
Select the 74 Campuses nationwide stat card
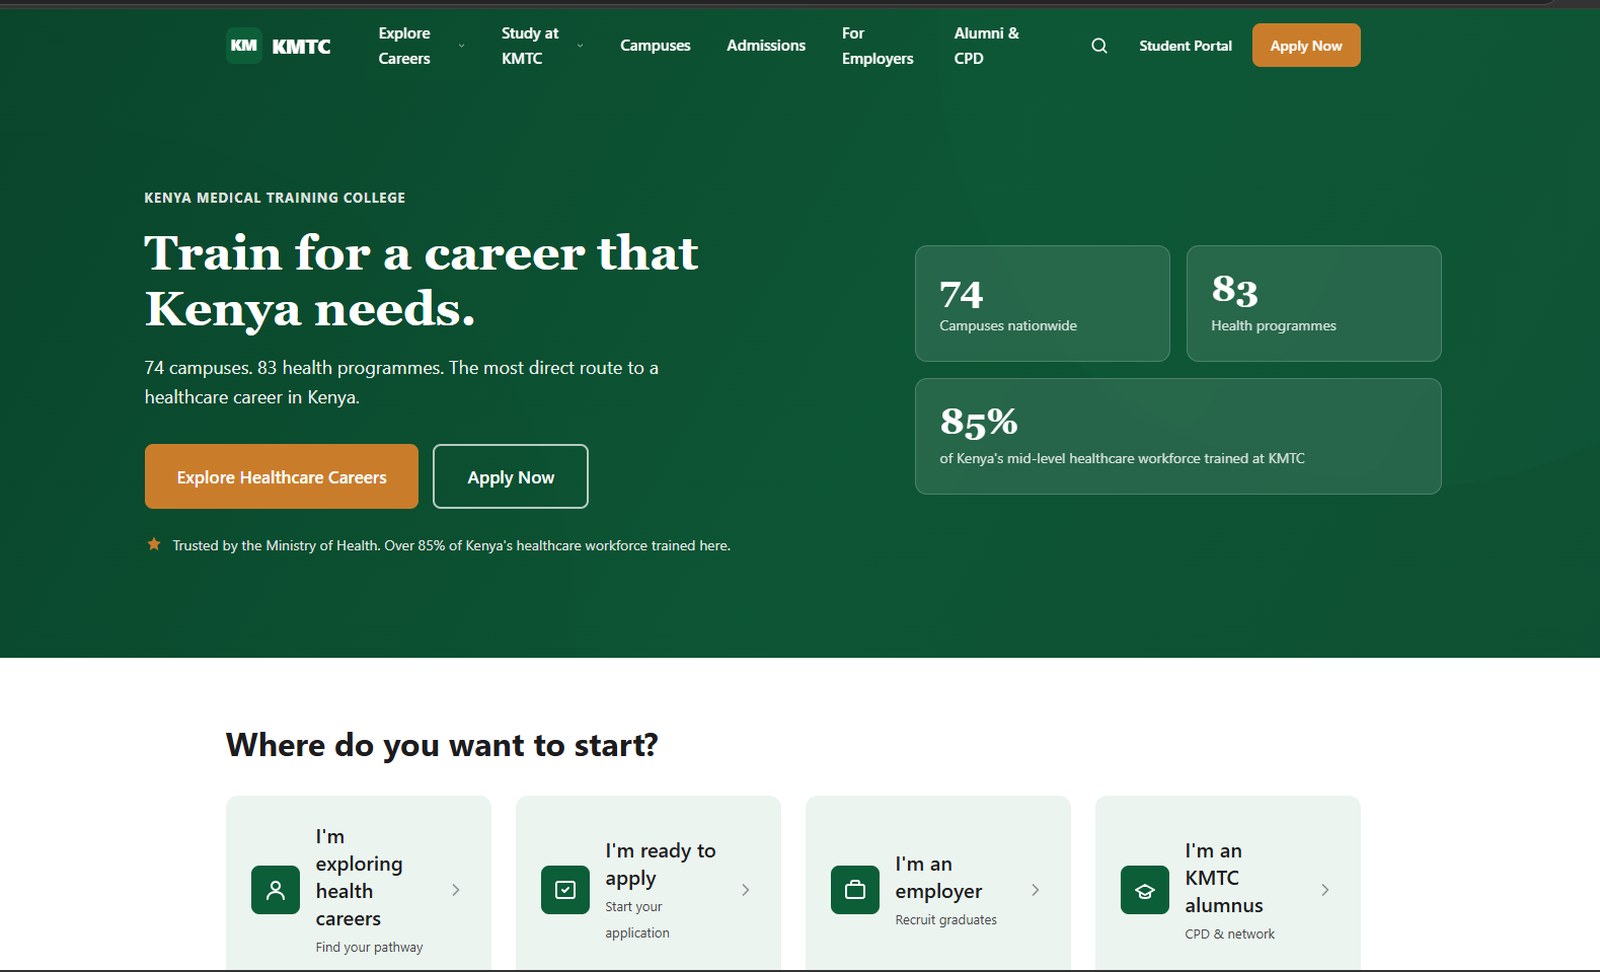click(x=1042, y=304)
